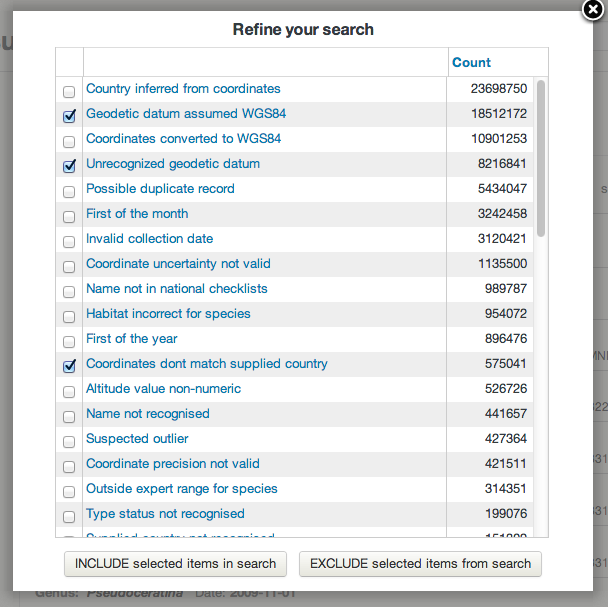Check the Country inferred from coordinates checkbox
Viewport: 608px width, 607px height.
69,91
